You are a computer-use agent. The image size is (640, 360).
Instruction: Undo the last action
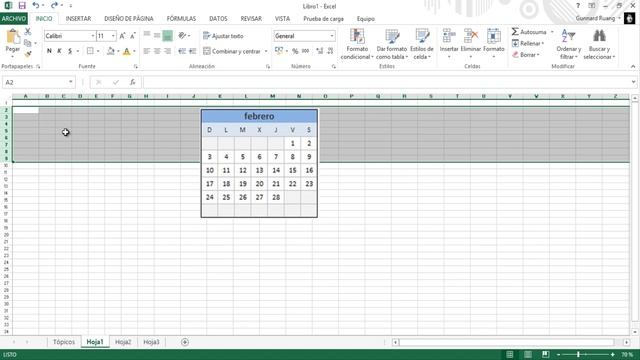coord(36,6)
